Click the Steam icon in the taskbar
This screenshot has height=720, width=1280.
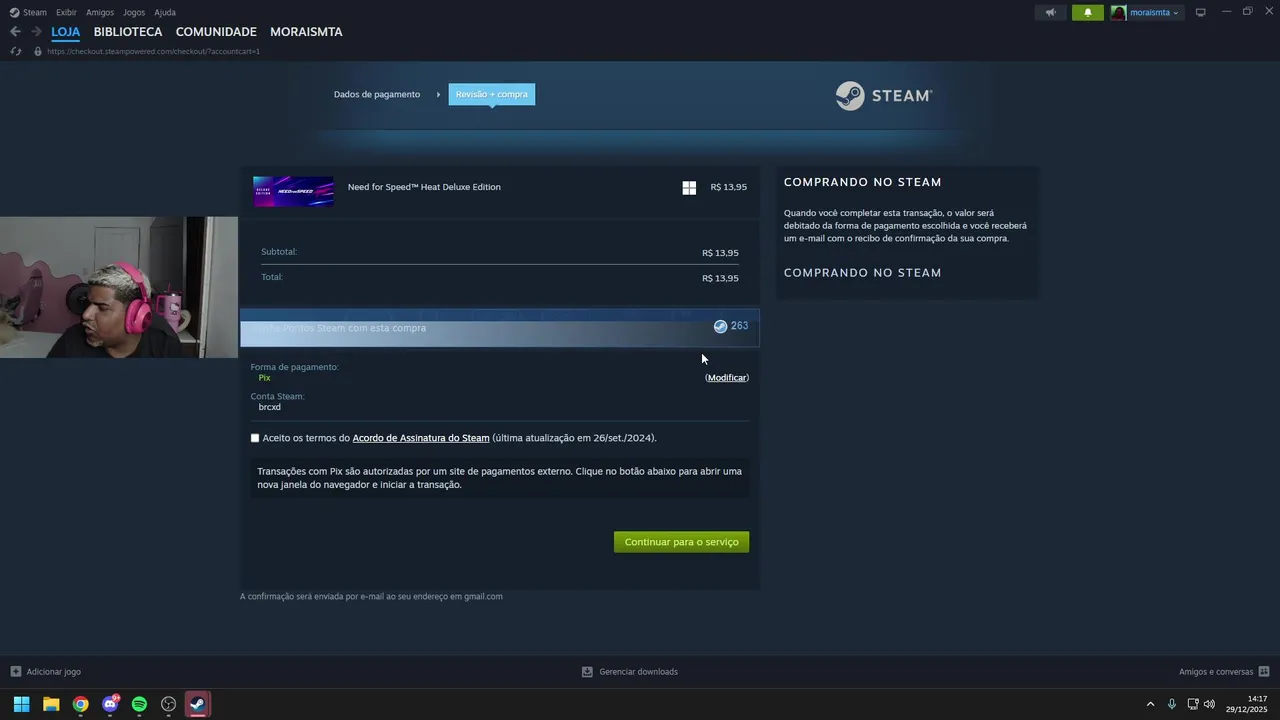(198, 704)
